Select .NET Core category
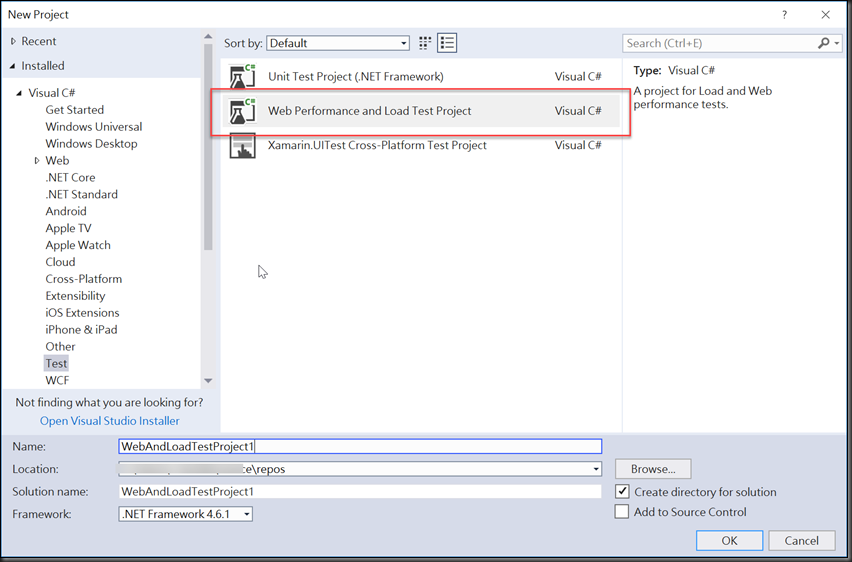This screenshot has width=852, height=562. tap(70, 177)
